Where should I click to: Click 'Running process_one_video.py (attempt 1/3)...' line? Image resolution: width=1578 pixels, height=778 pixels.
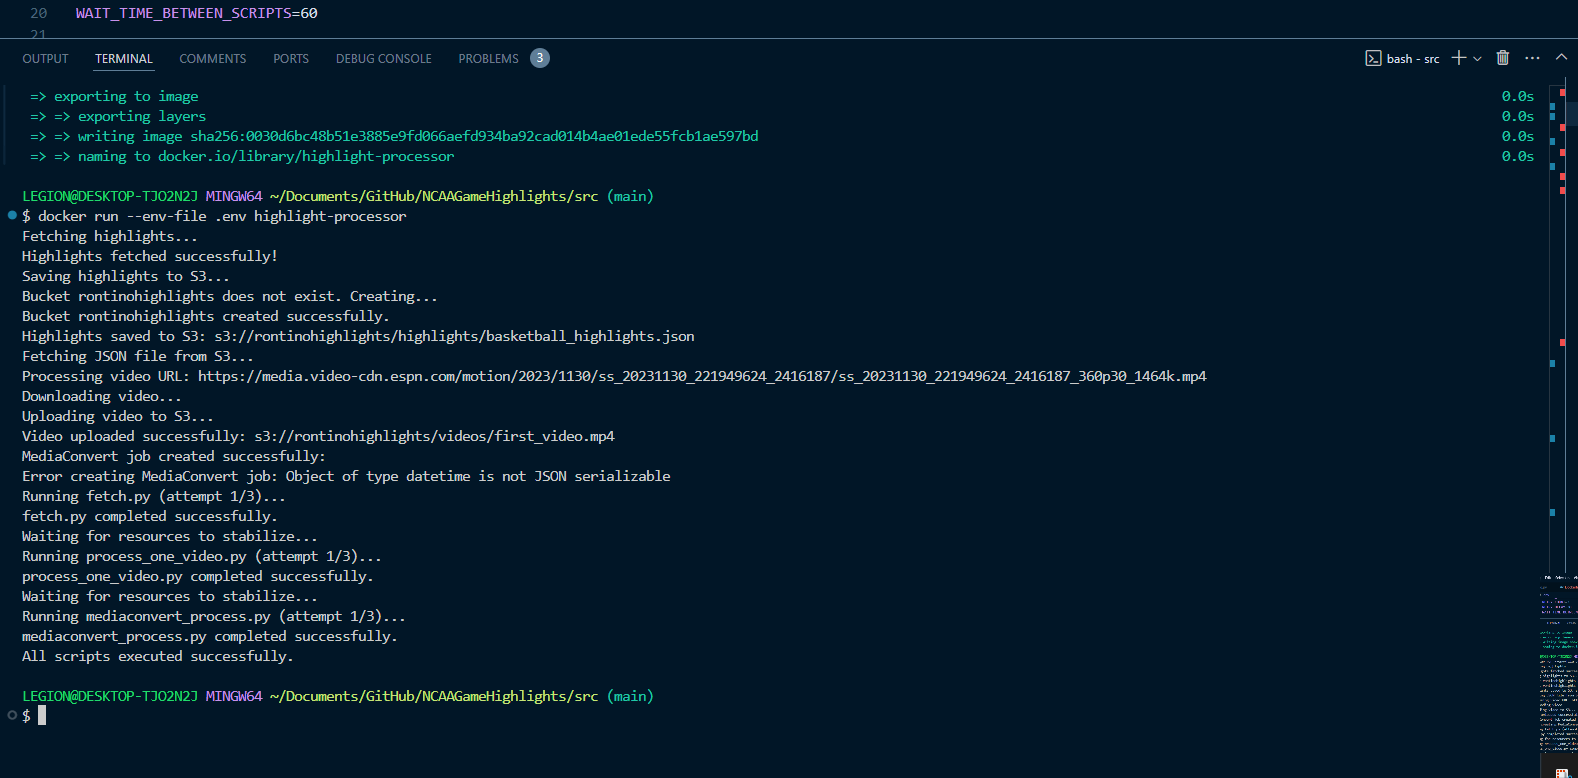tap(202, 556)
